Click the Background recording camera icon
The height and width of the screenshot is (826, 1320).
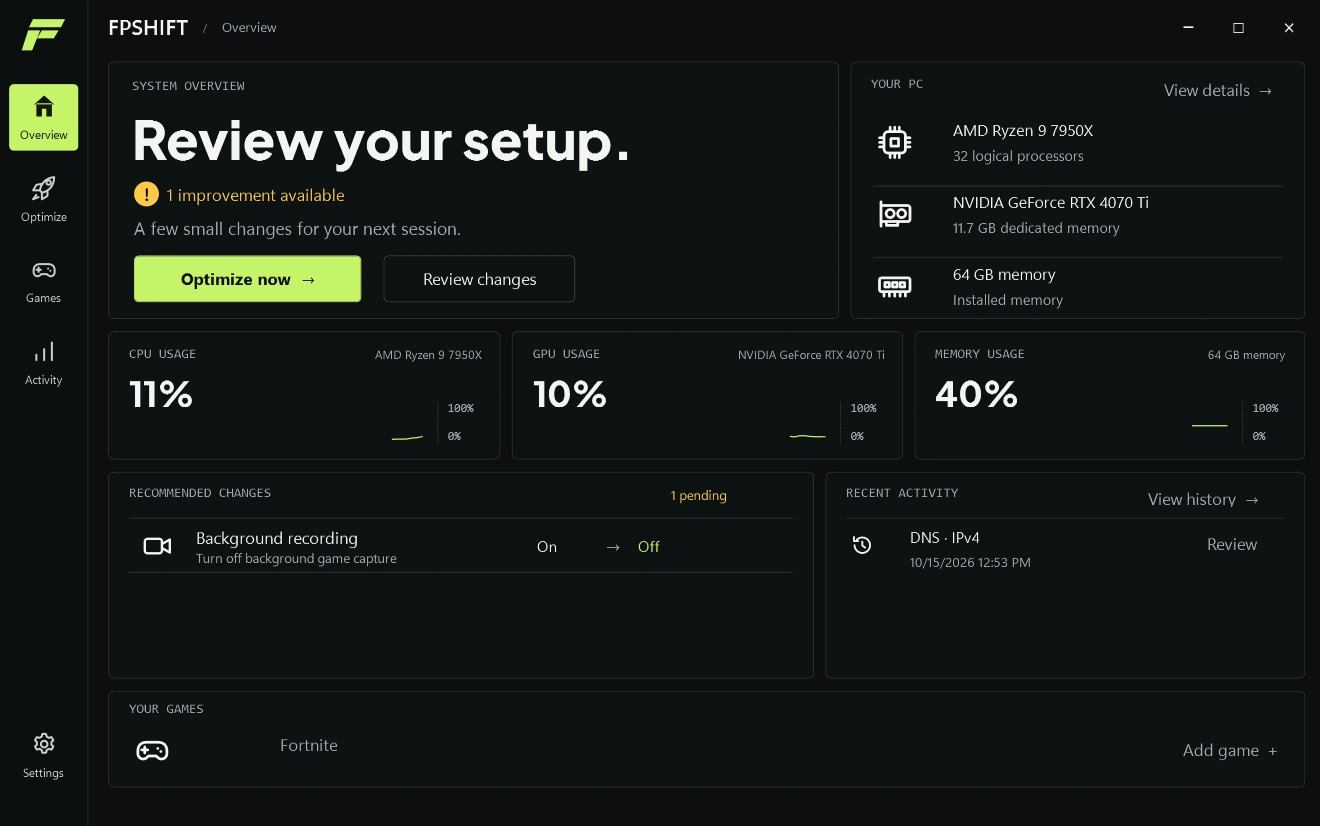(x=158, y=546)
